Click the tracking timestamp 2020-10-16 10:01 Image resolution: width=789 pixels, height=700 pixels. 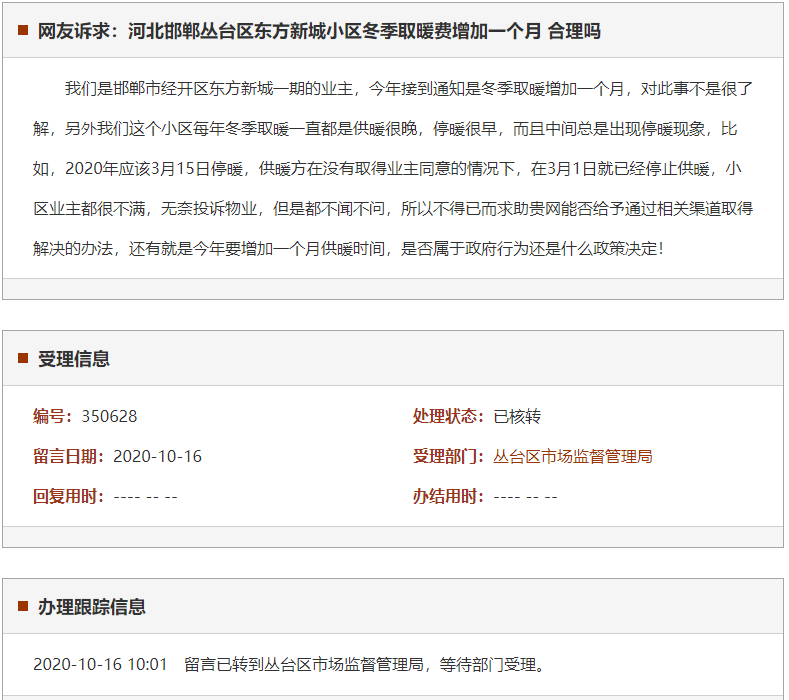[x=100, y=664]
